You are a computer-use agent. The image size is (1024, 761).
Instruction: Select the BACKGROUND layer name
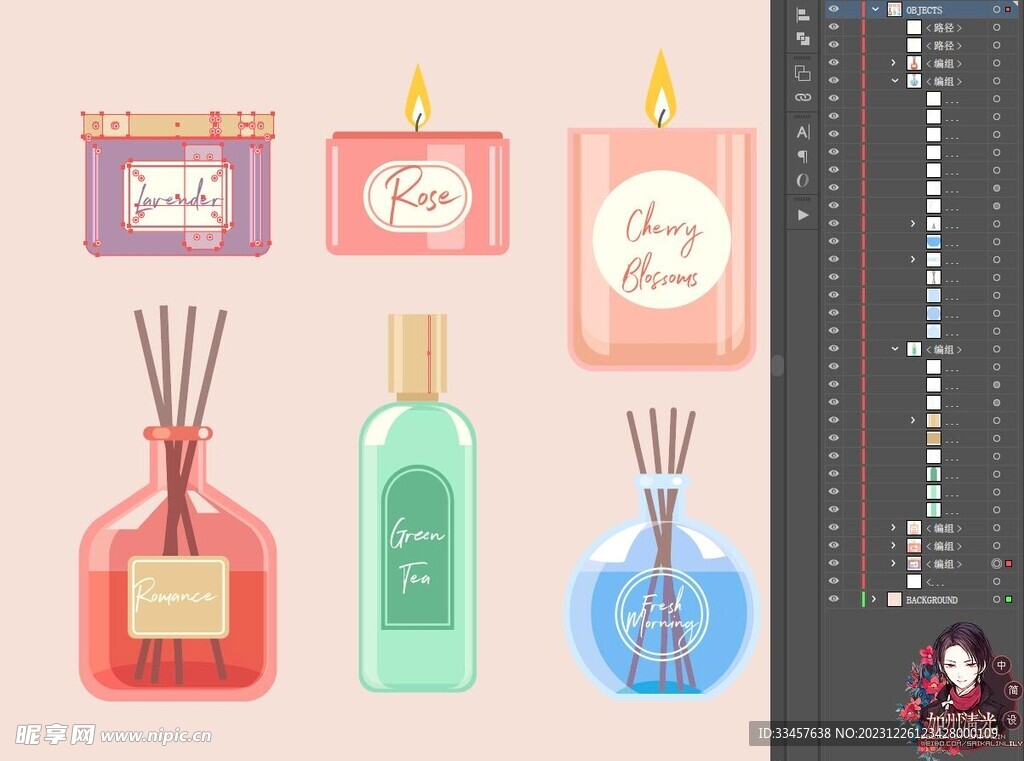point(932,600)
